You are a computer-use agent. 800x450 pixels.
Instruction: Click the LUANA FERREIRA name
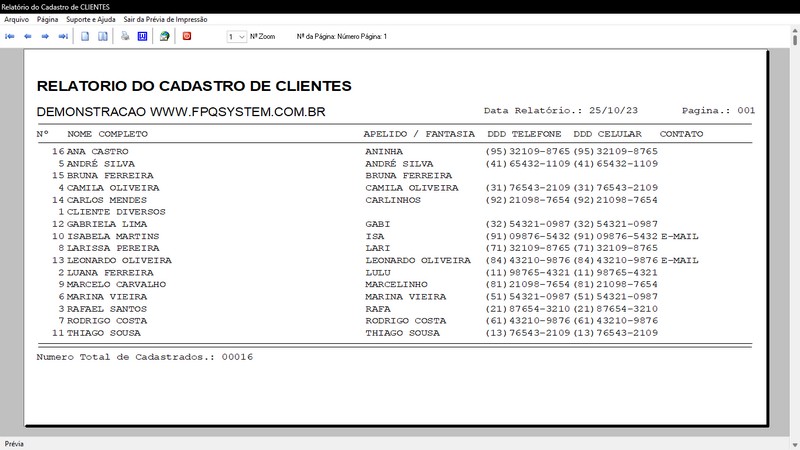coord(110,272)
